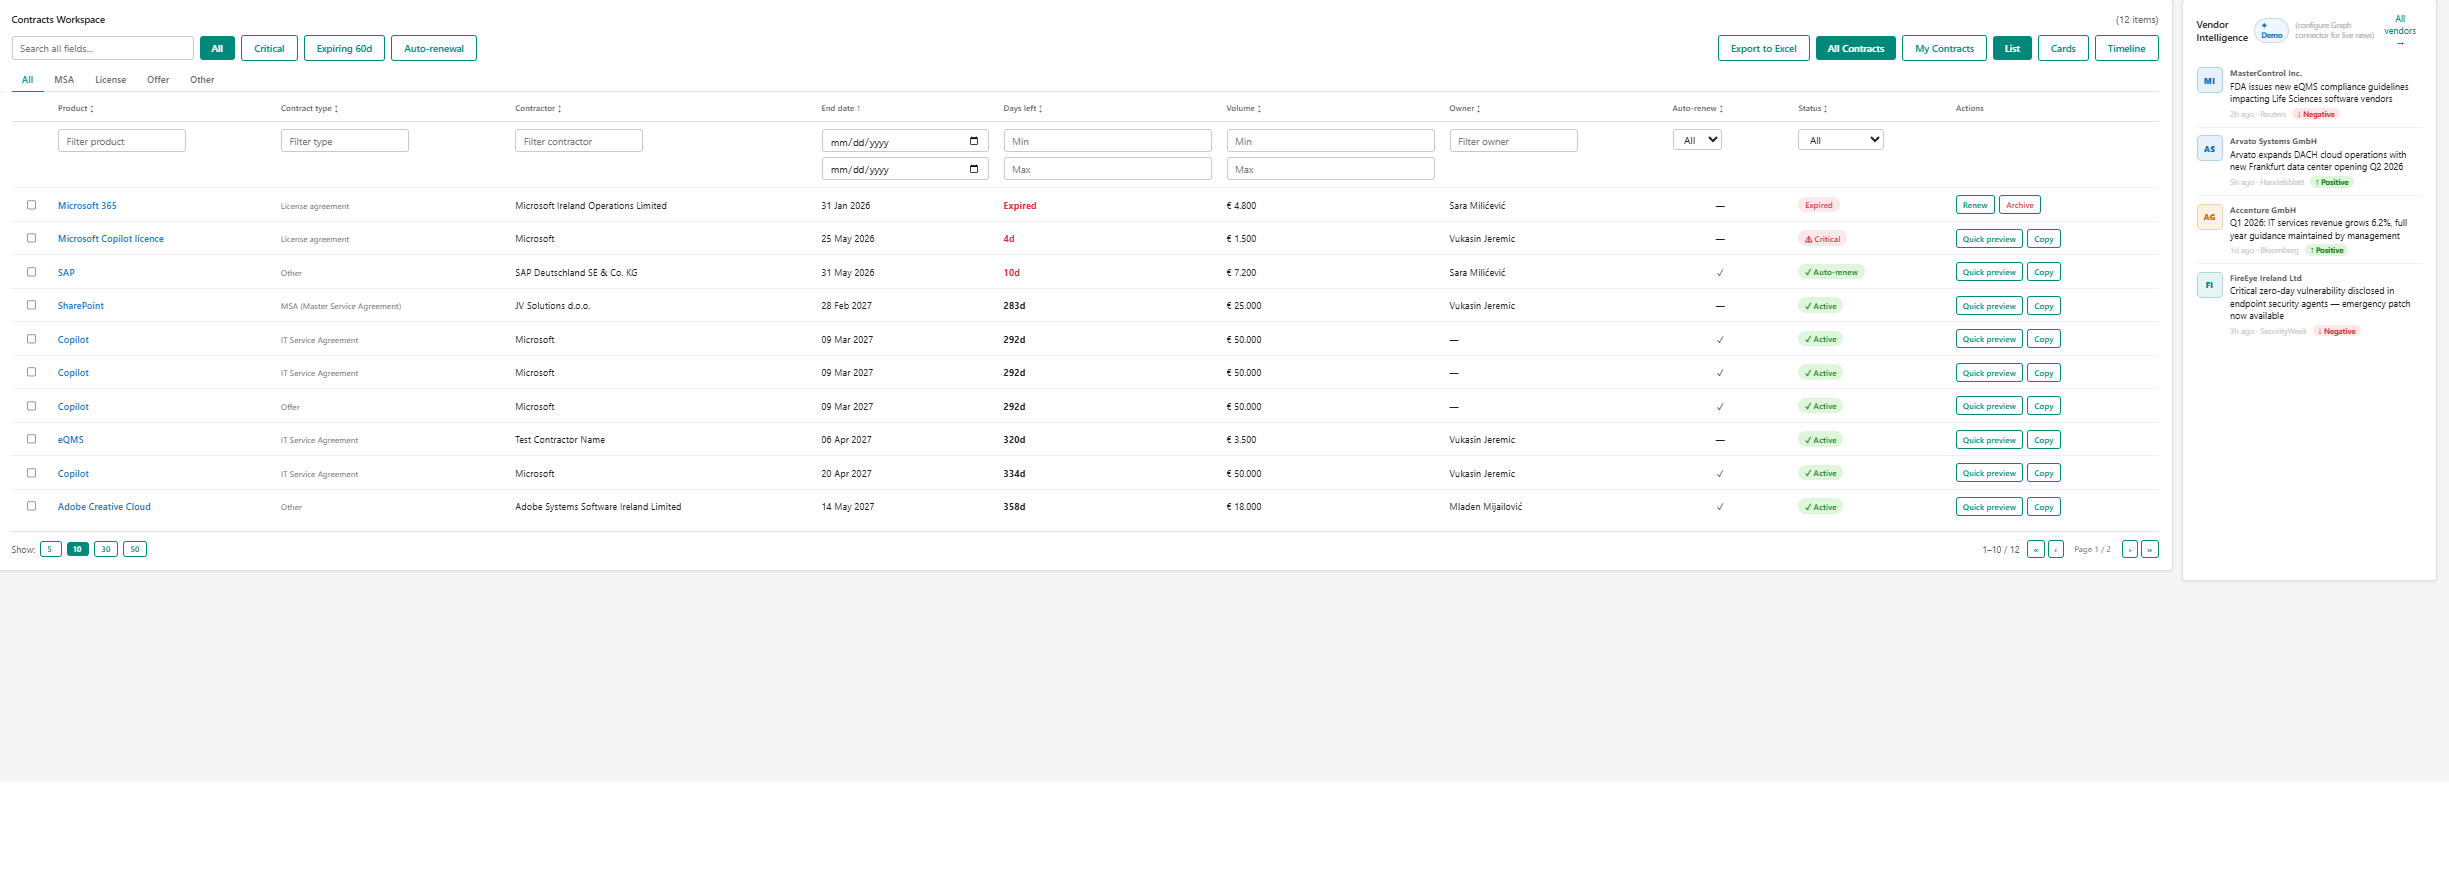Sort by the Contract type column header
This screenshot has width=2449, height=870.
310,108
